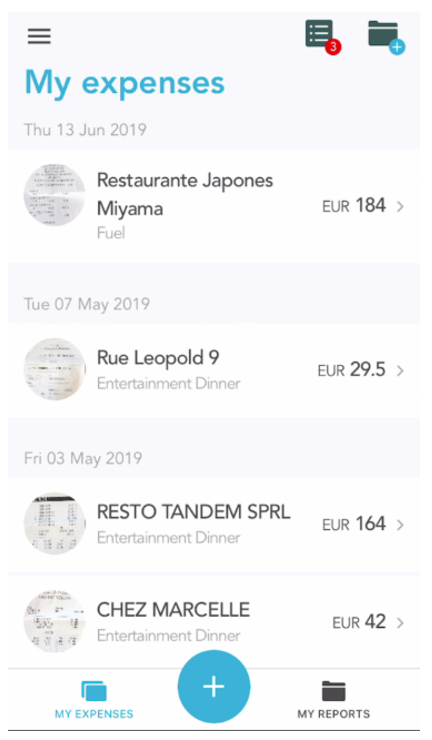Select the EUR 164 amount
Viewport: 432px width, 740px height.
point(354,524)
